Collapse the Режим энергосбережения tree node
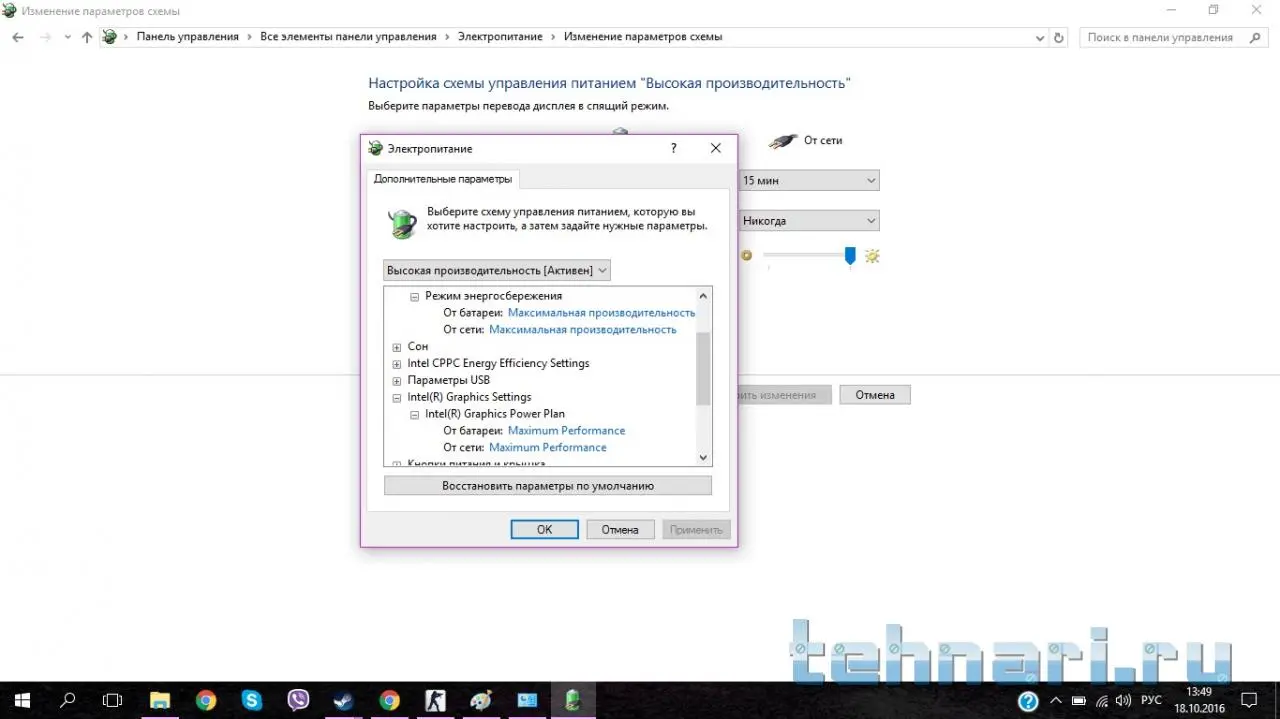 coord(415,297)
